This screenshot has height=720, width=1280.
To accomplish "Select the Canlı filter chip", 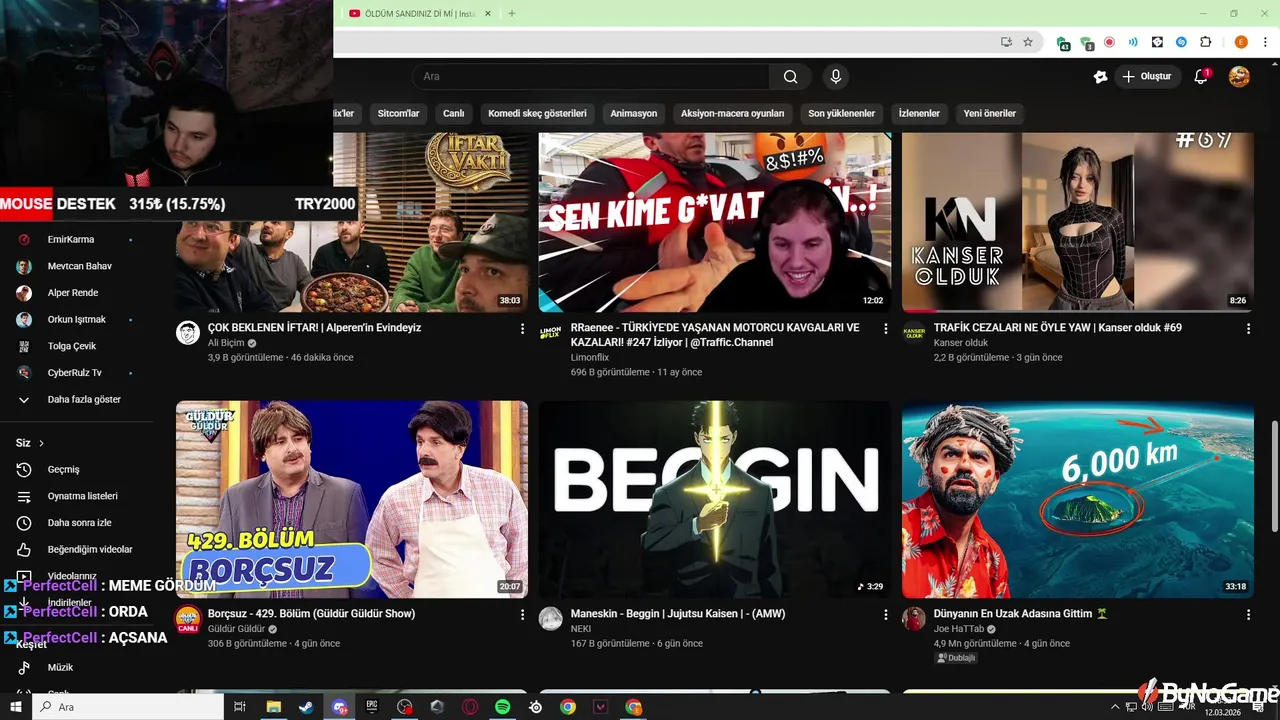I will 453,113.
